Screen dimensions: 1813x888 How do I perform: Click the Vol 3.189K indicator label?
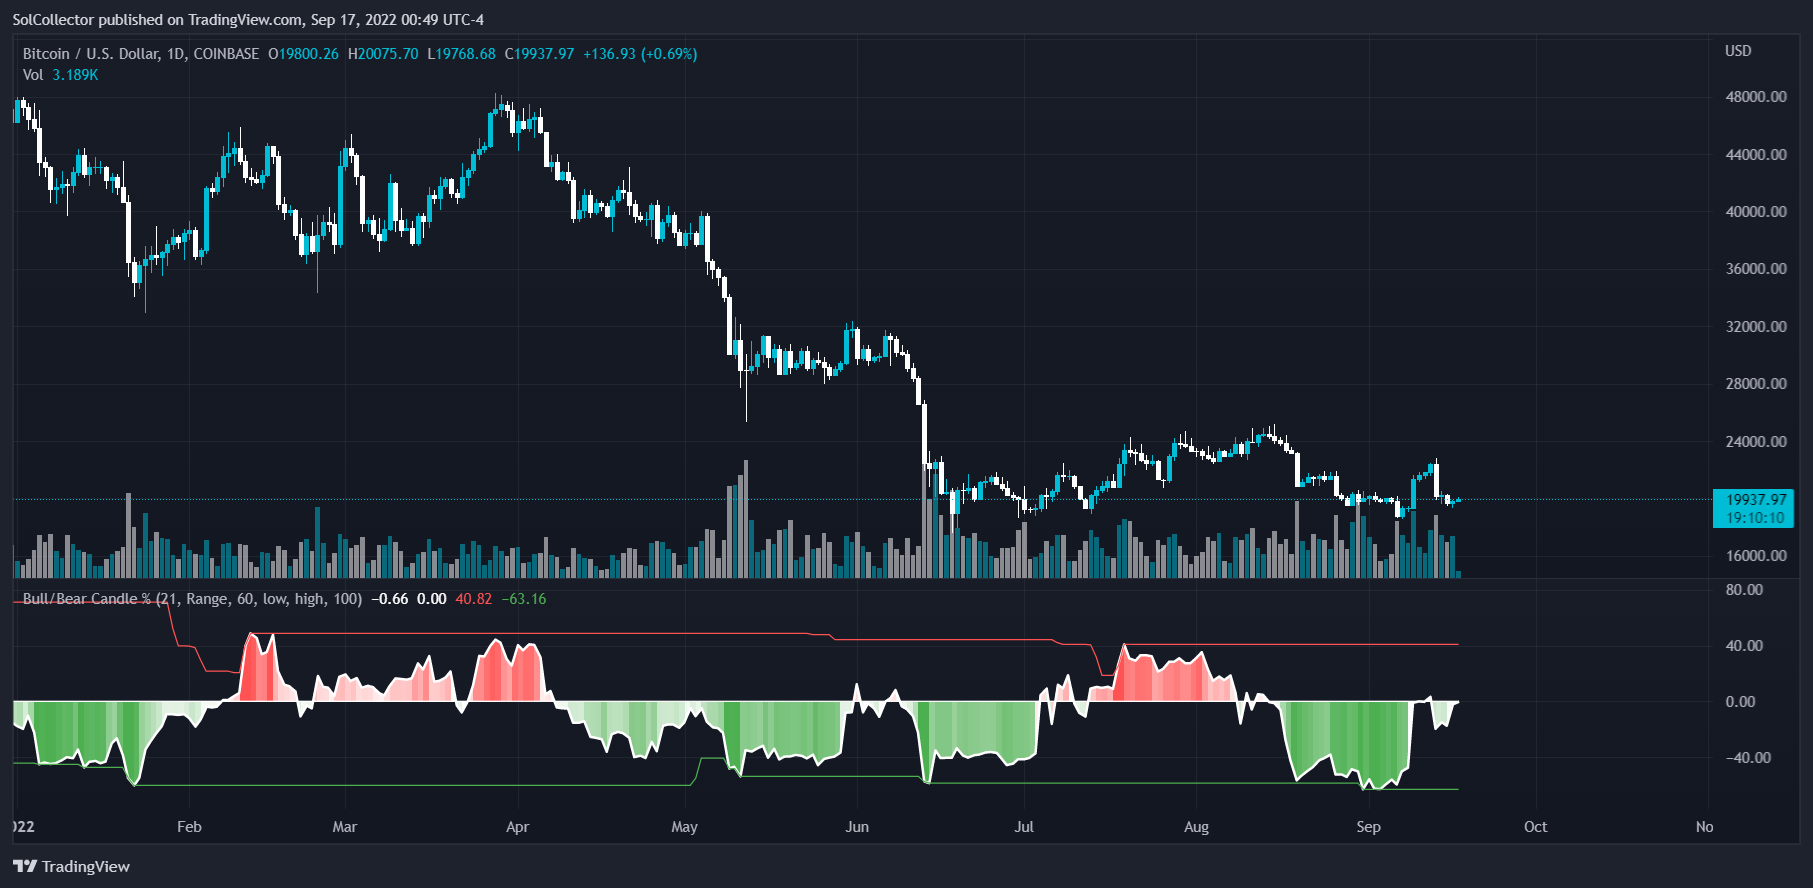click(60, 75)
